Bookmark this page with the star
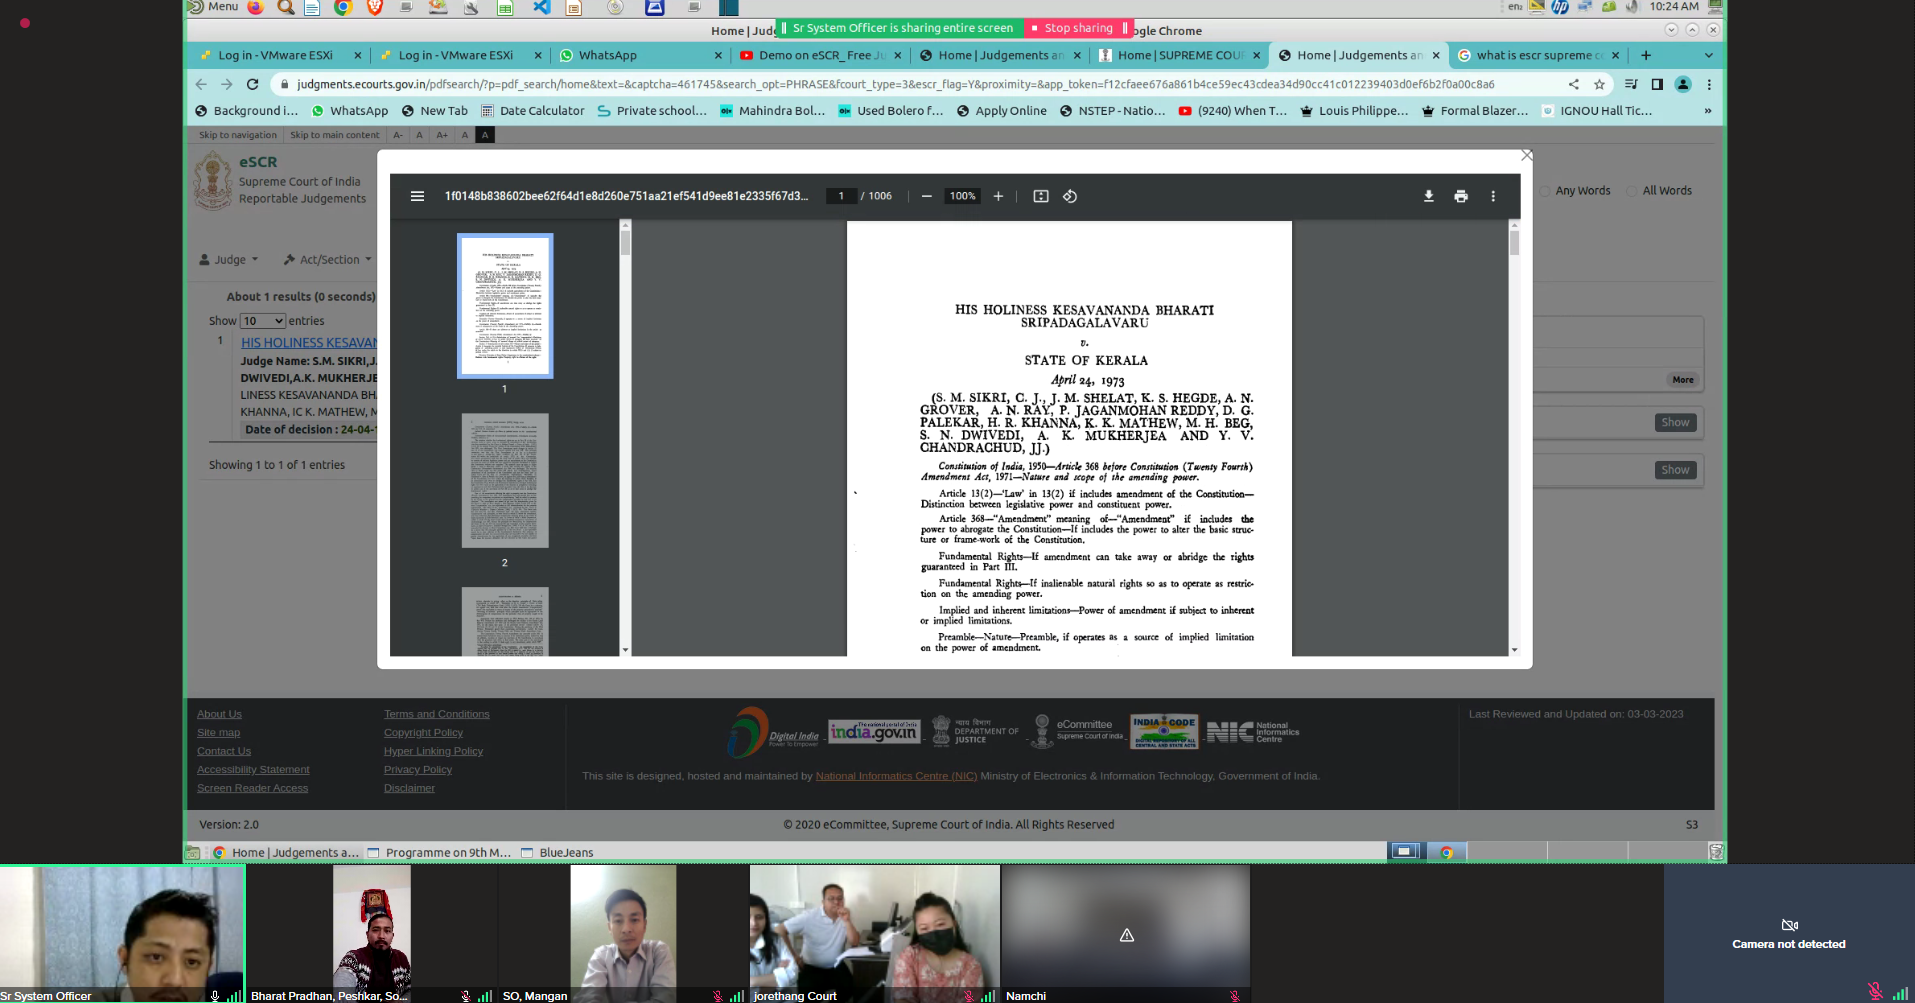This screenshot has height=1003, width=1915. click(x=1599, y=84)
